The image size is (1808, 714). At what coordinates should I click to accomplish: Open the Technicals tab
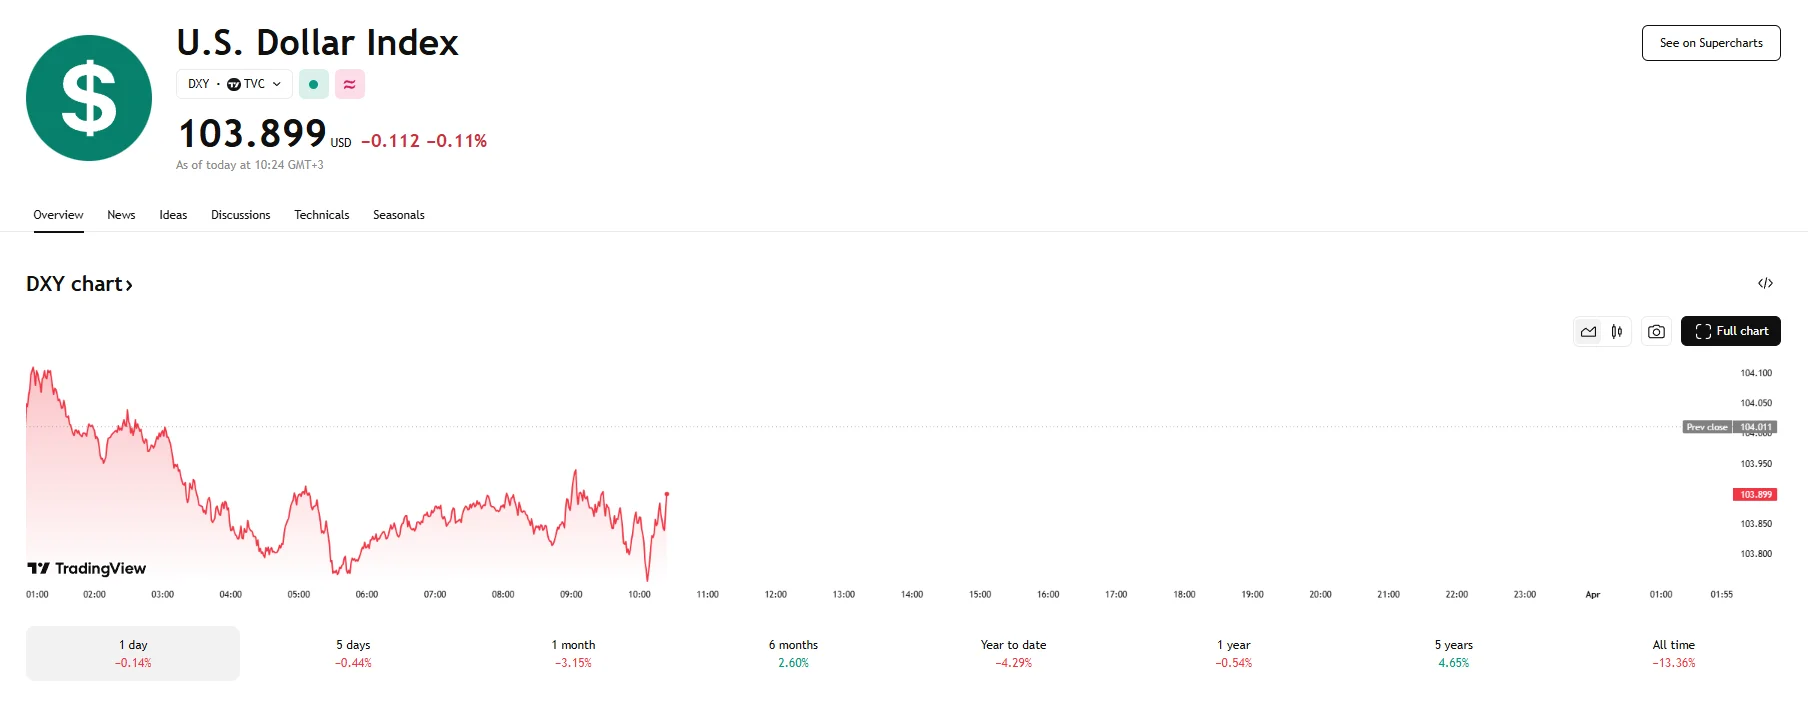(321, 215)
